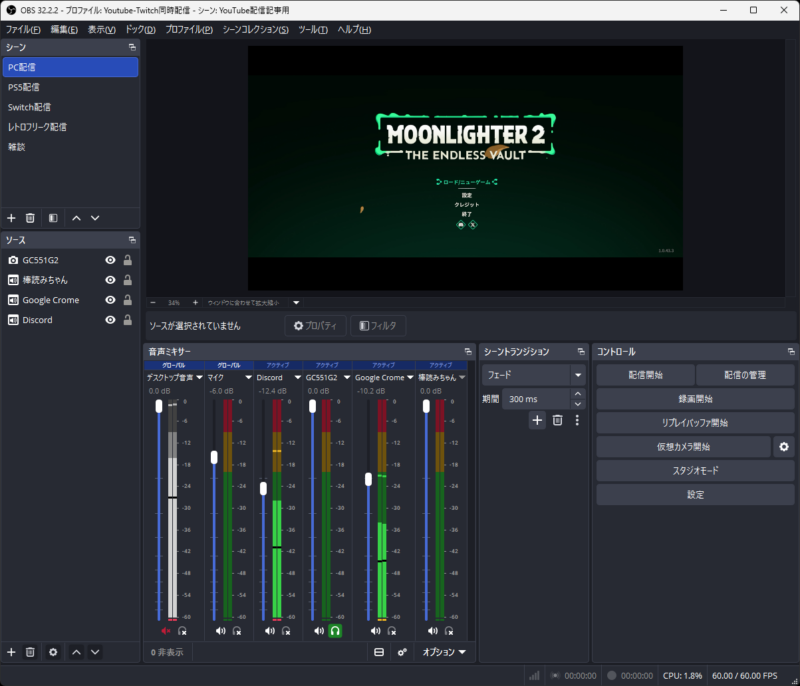Move scene down with arrow icon
The height and width of the screenshot is (686, 800).
point(95,218)
